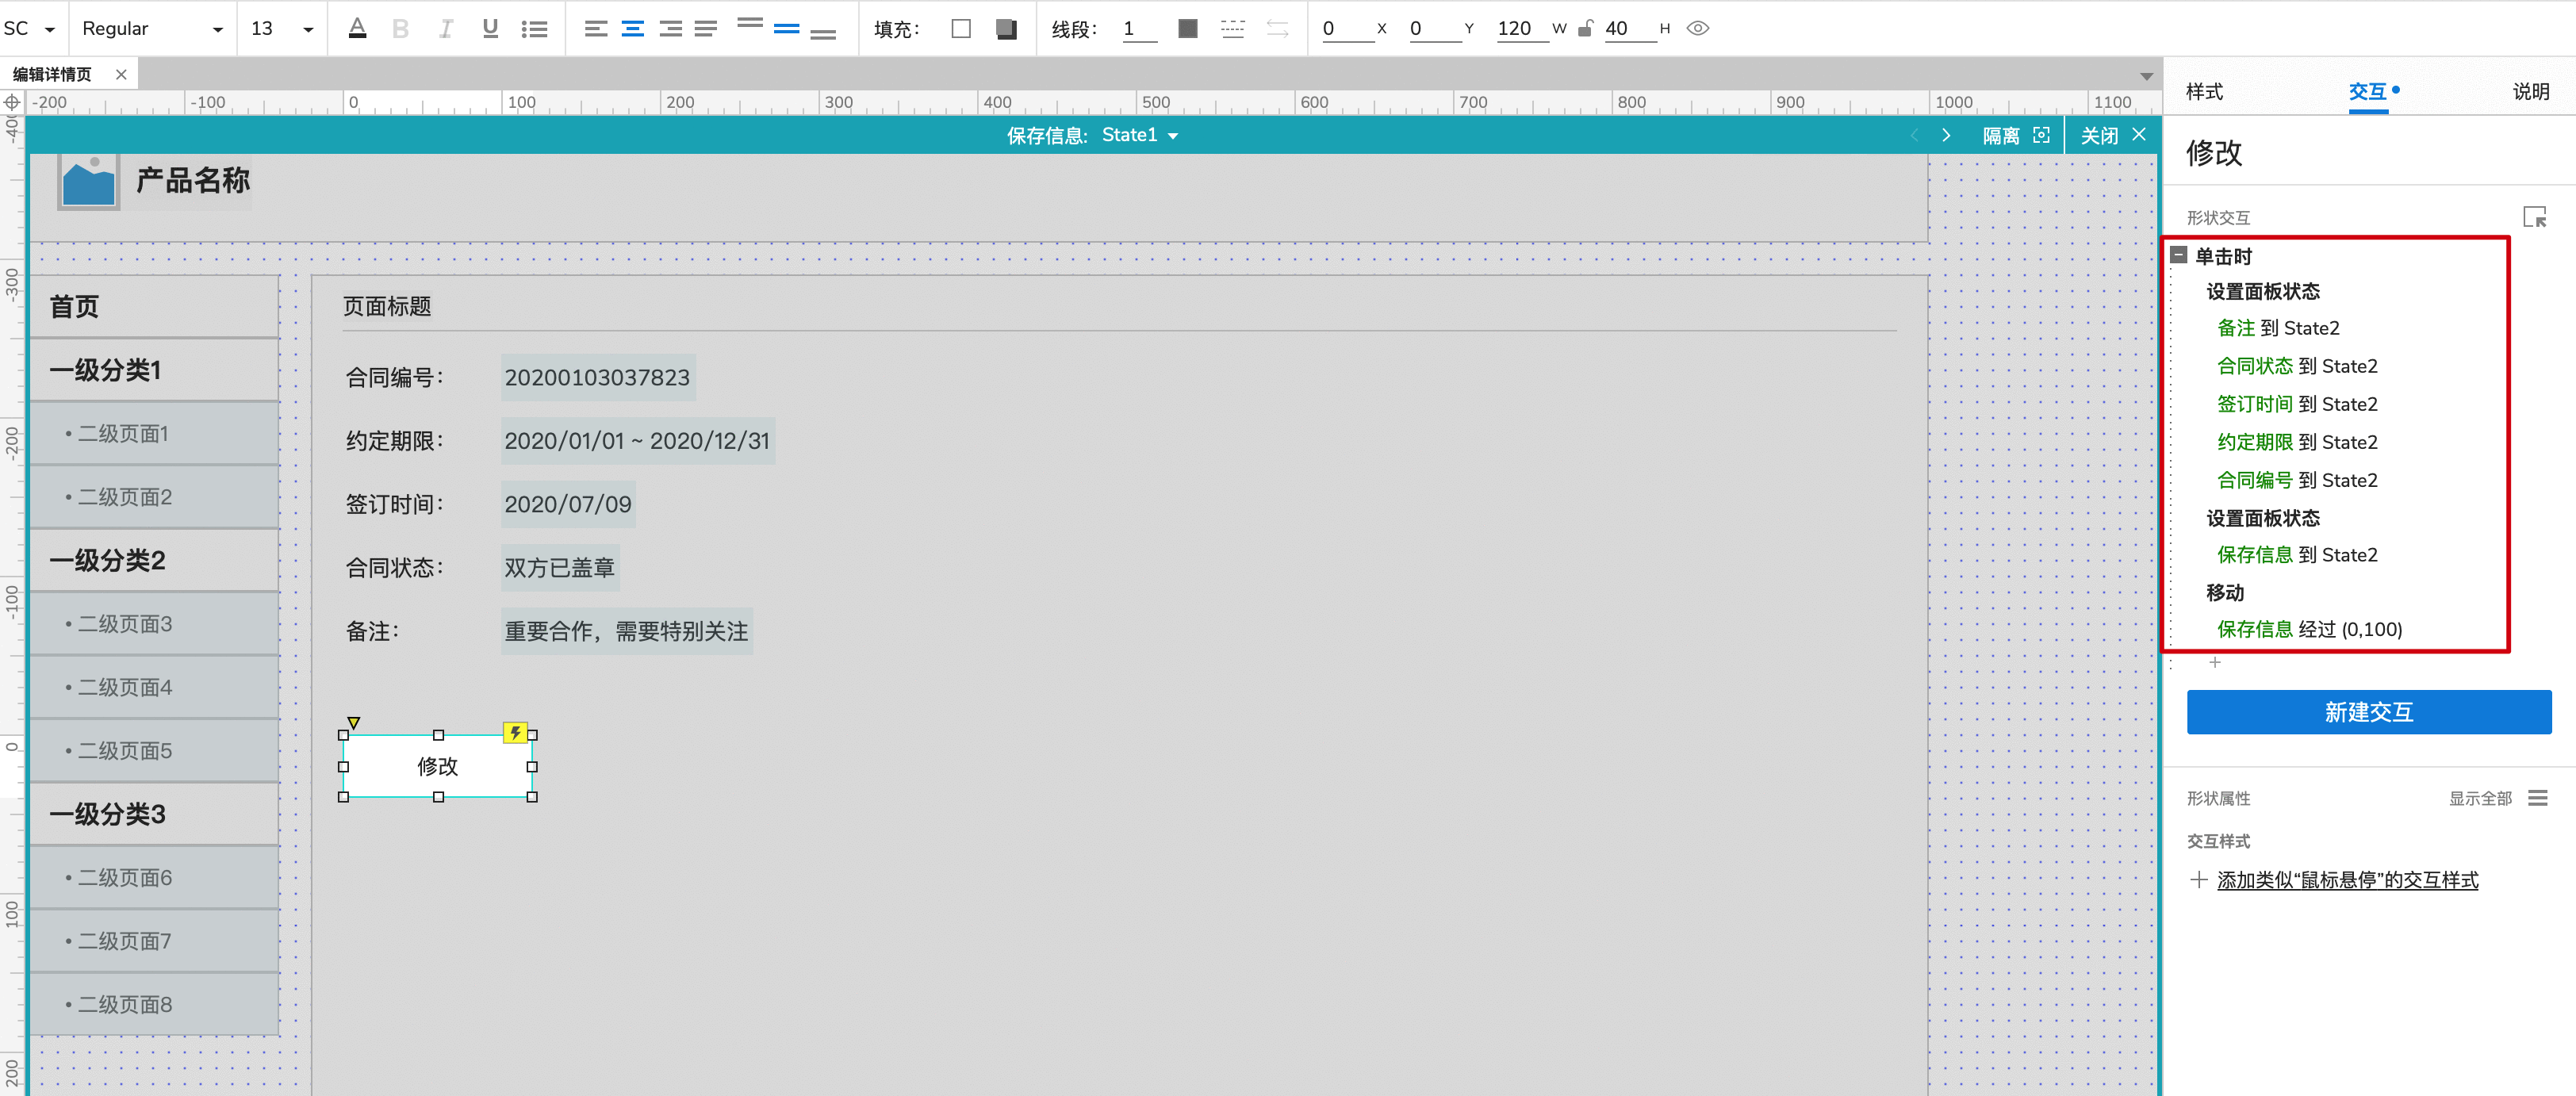Edit the height field showing 40
Screen dimensions: 2576x1096
pos(1629,29)
